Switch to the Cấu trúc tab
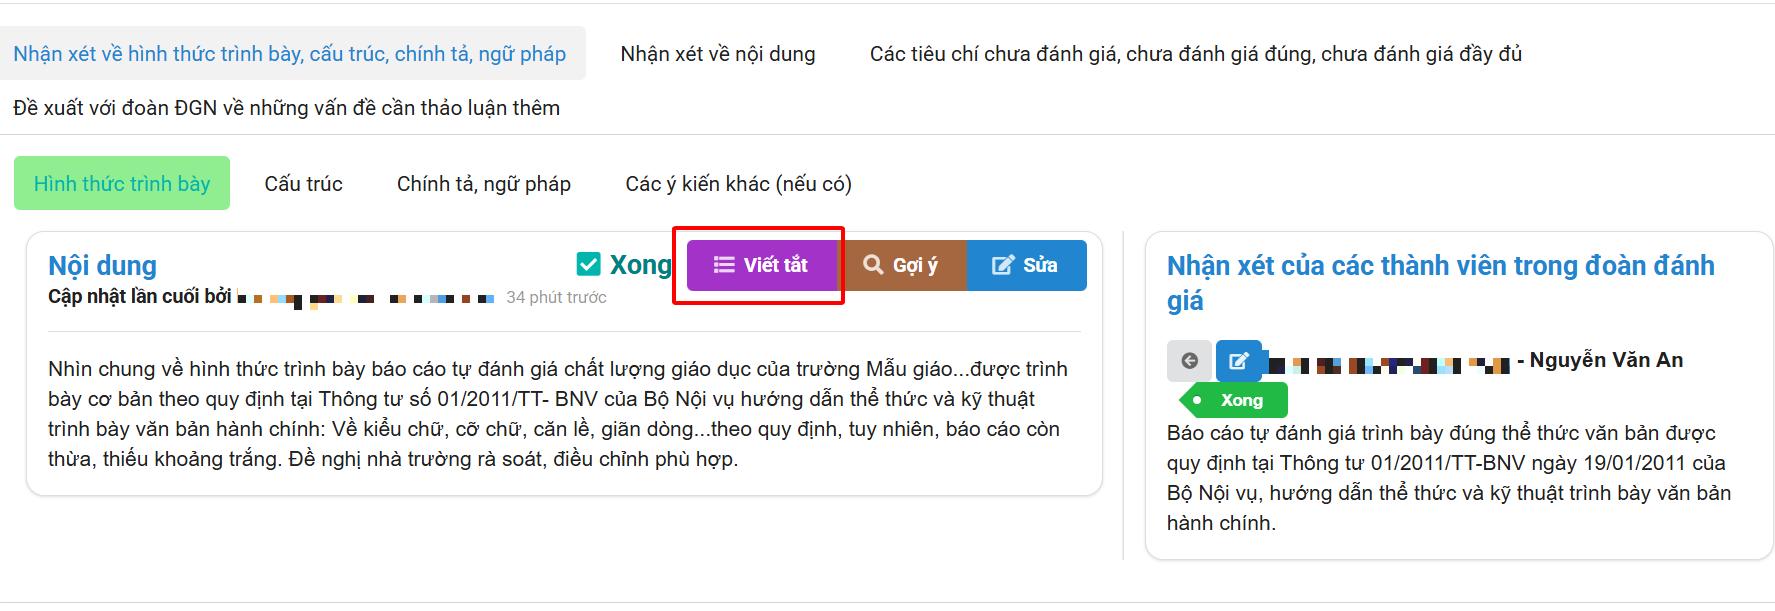Image resolution: width=1775 pixels, height=611 pixels. coord(303,183)
